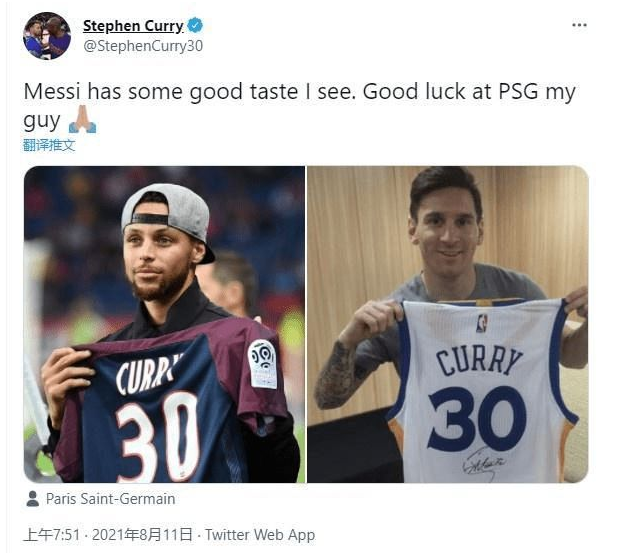Open the right photo with Warriors jersey
640x555 pixels.
tap(448, 324)
